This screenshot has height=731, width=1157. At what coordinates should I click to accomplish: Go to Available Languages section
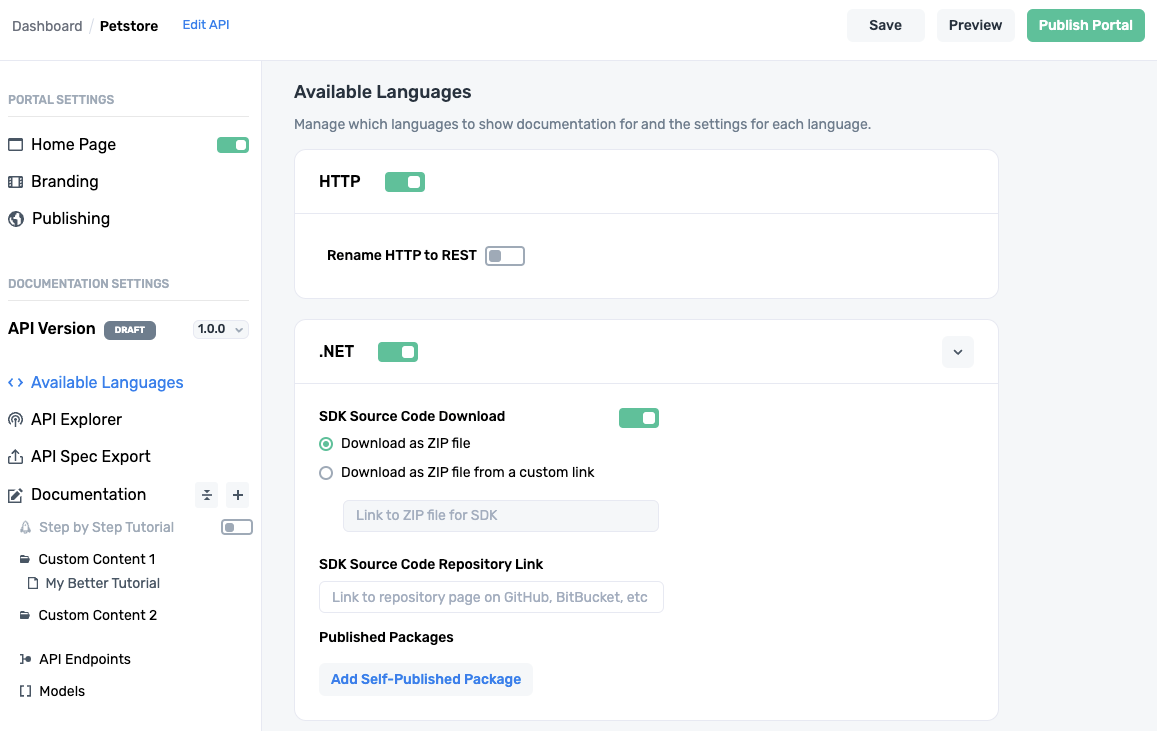(x=107, y=382)
